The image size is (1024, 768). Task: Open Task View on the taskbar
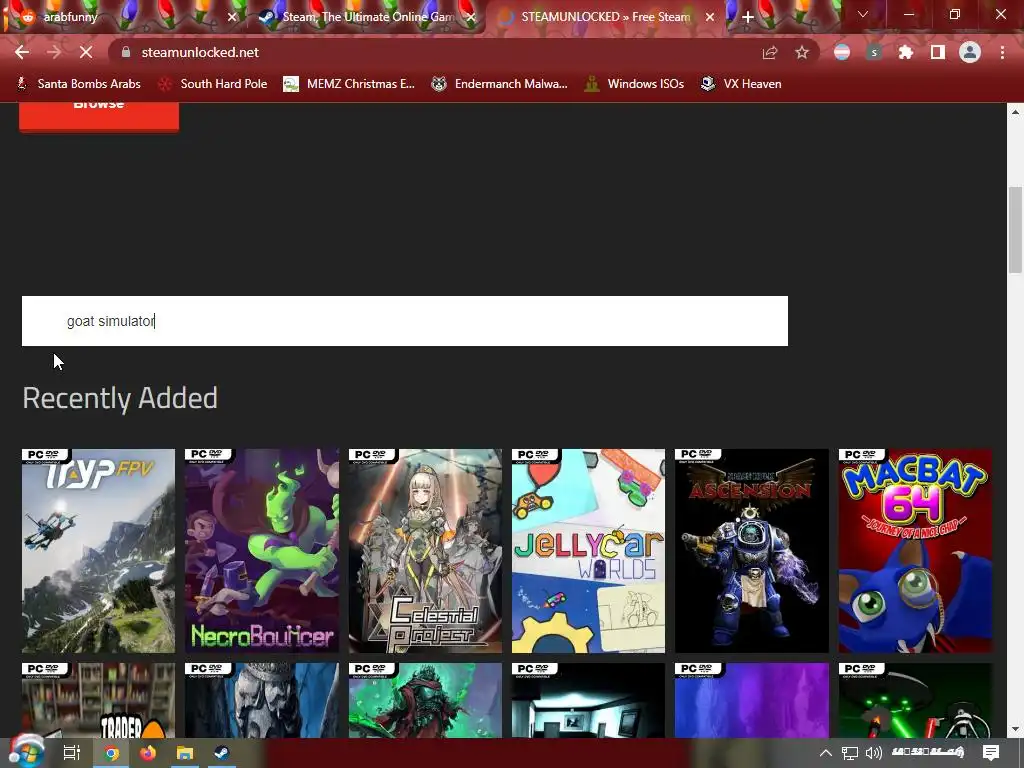pos(72,753)
